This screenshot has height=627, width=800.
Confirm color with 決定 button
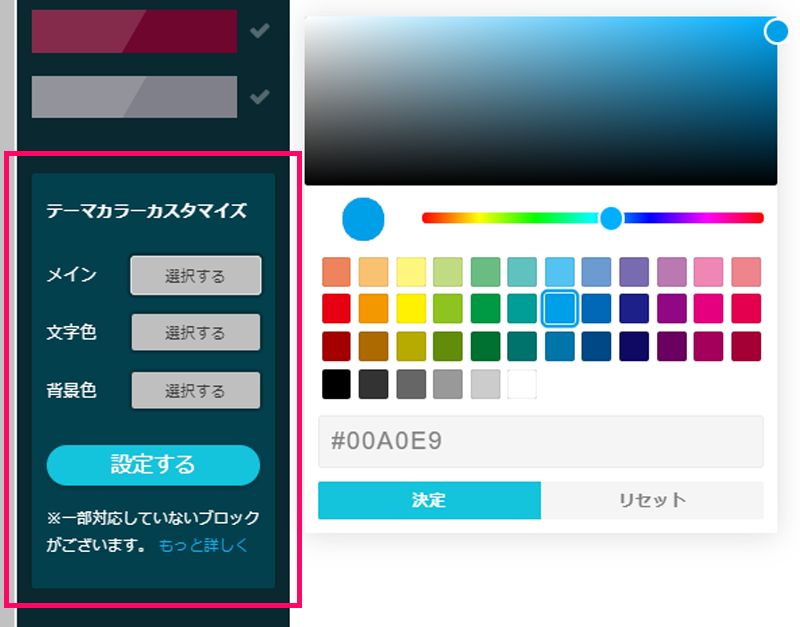[429, 500]
